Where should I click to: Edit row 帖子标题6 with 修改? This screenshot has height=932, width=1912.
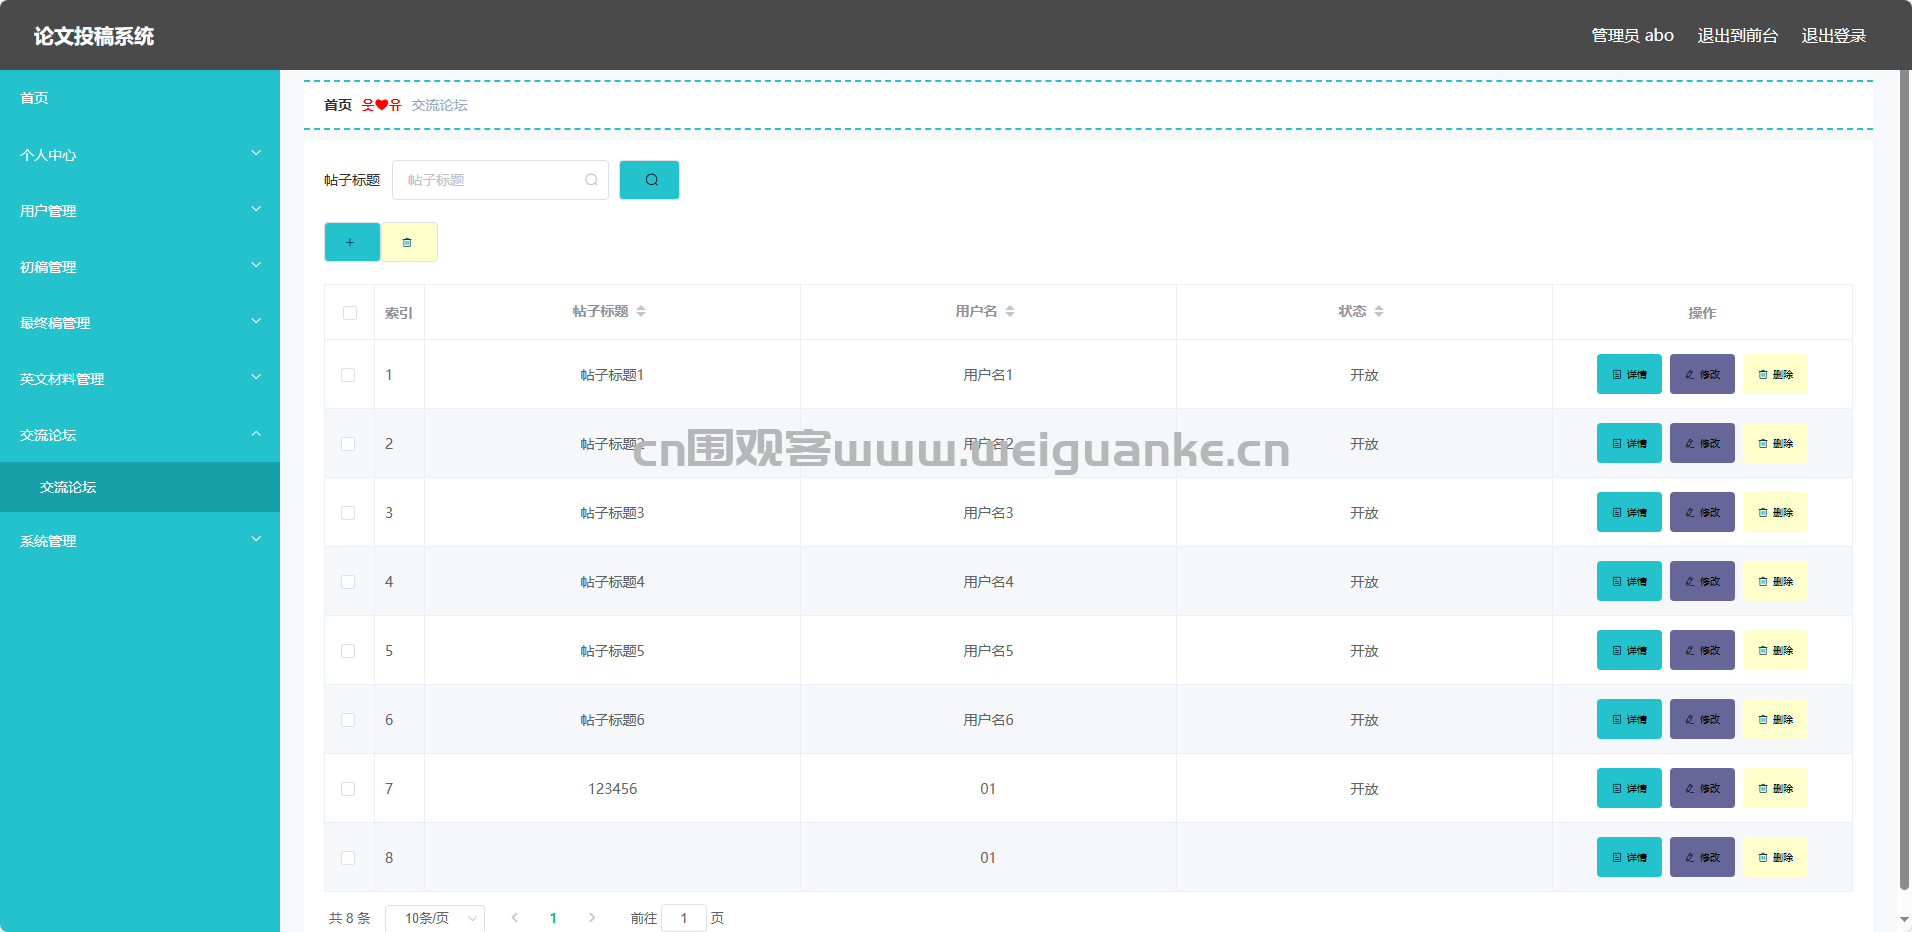point(1702,719)
